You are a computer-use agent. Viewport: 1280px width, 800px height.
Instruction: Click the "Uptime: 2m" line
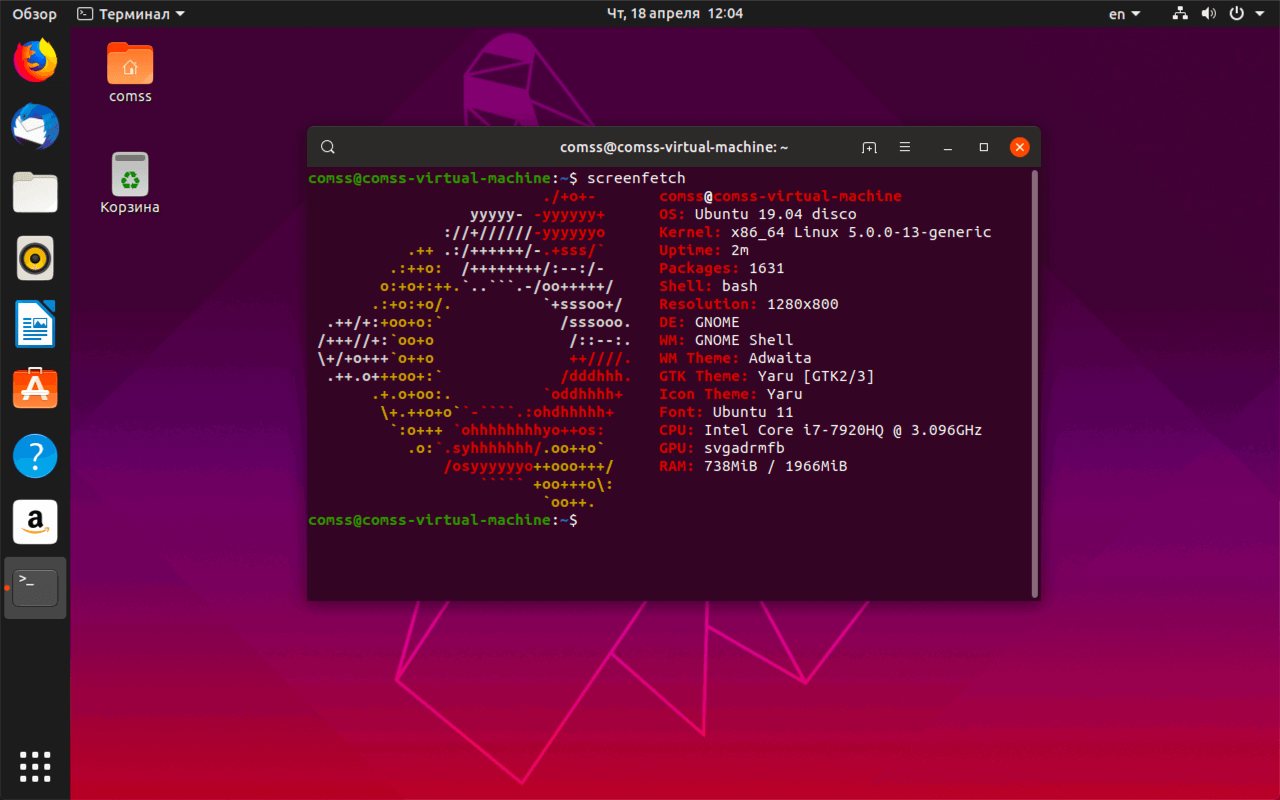coord(704,250)
